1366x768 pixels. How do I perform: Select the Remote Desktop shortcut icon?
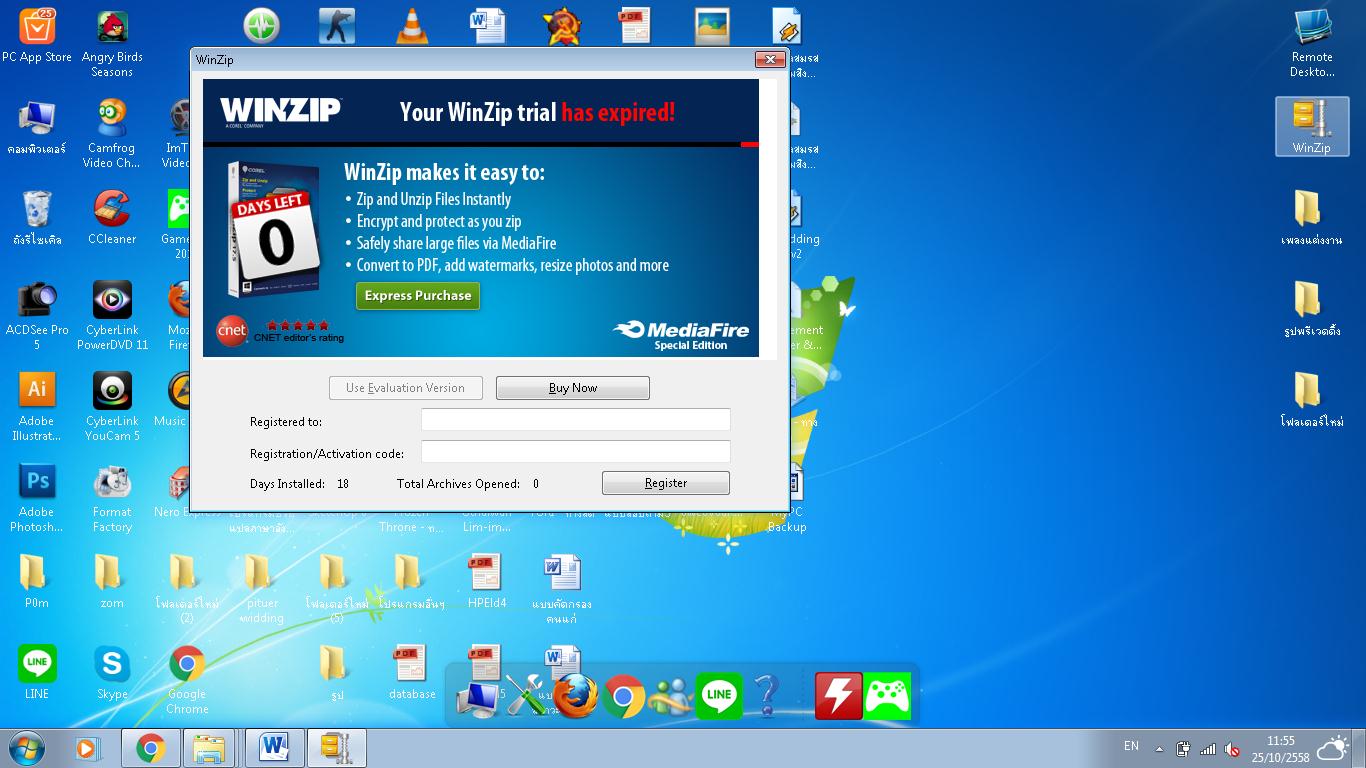tap(1312, 44)
